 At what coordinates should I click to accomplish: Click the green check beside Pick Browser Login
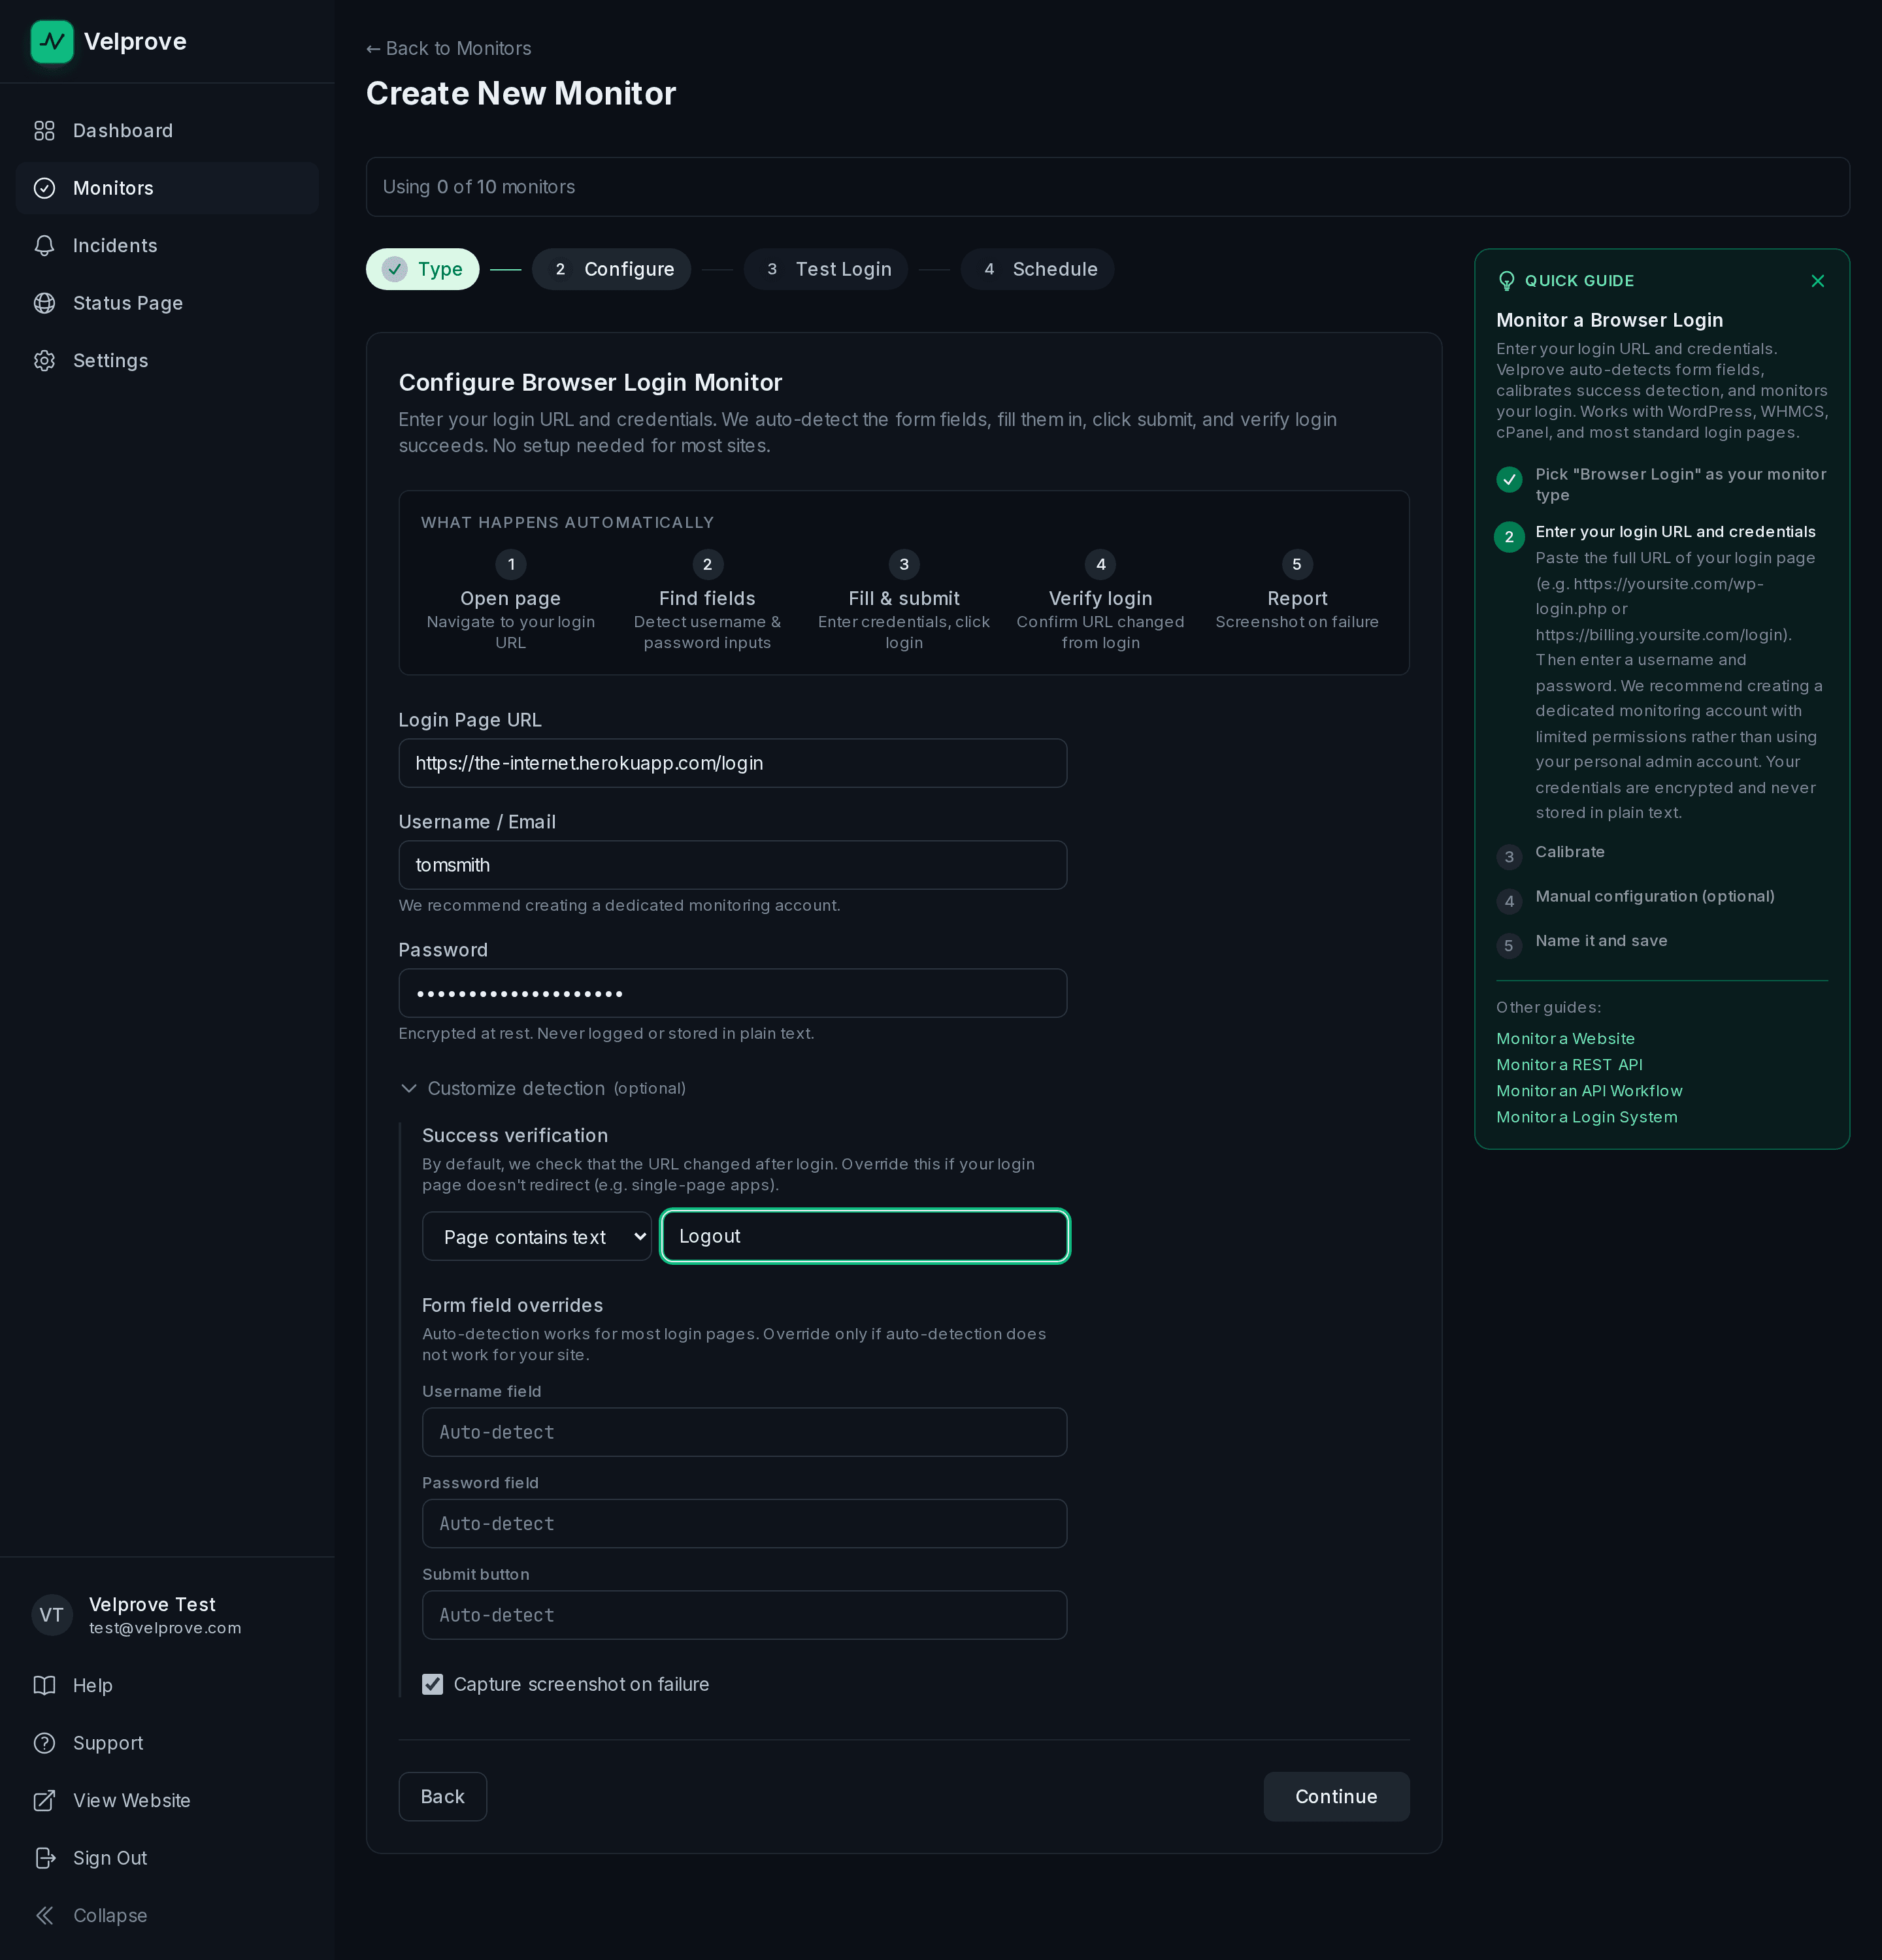(x=1510, y=479)
